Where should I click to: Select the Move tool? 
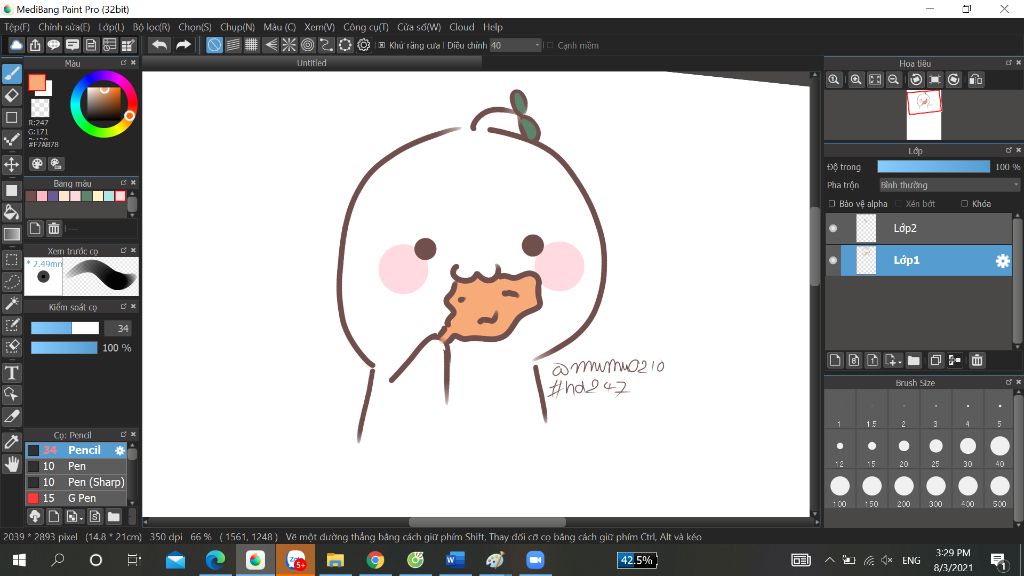click(x=12, y=164)
